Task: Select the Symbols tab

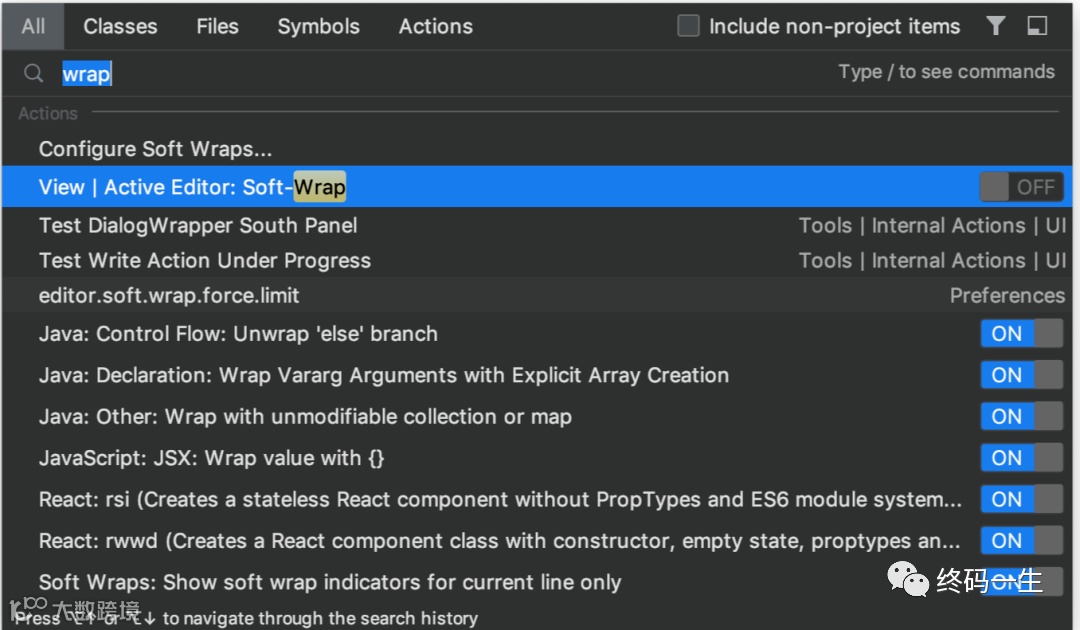Action: click(318, 26)
